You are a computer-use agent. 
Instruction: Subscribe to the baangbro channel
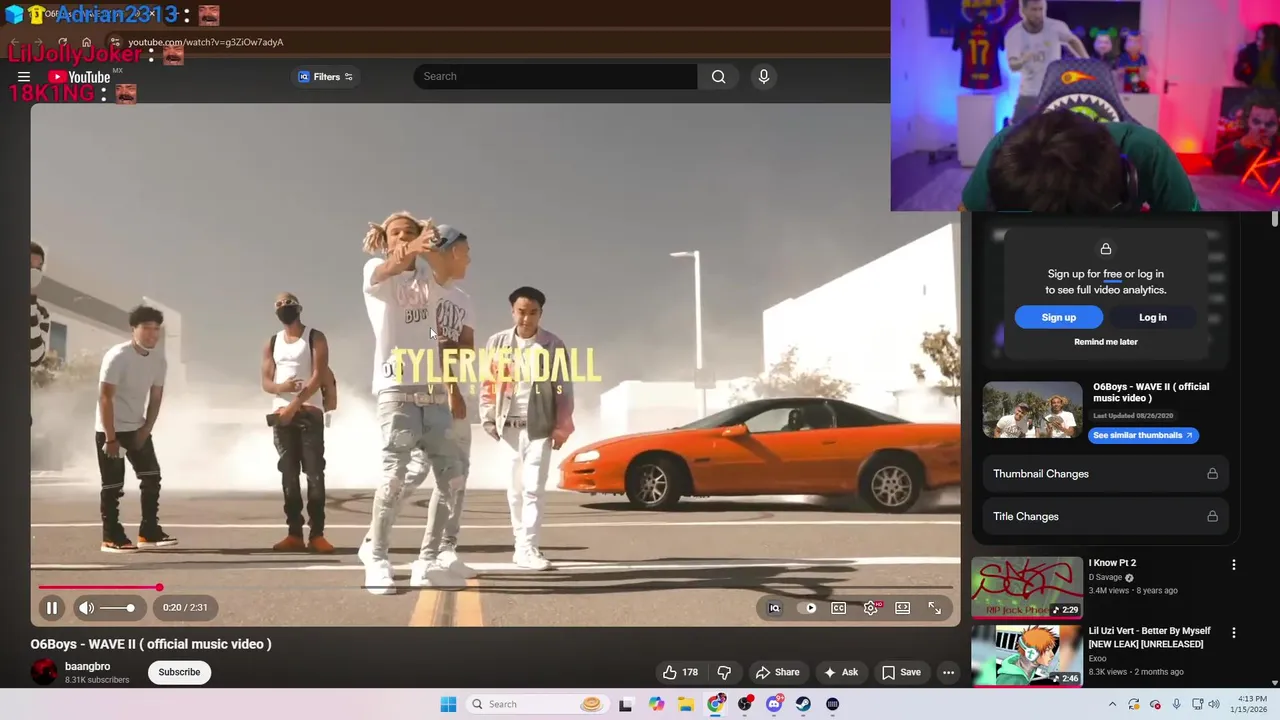coord(179,672)
